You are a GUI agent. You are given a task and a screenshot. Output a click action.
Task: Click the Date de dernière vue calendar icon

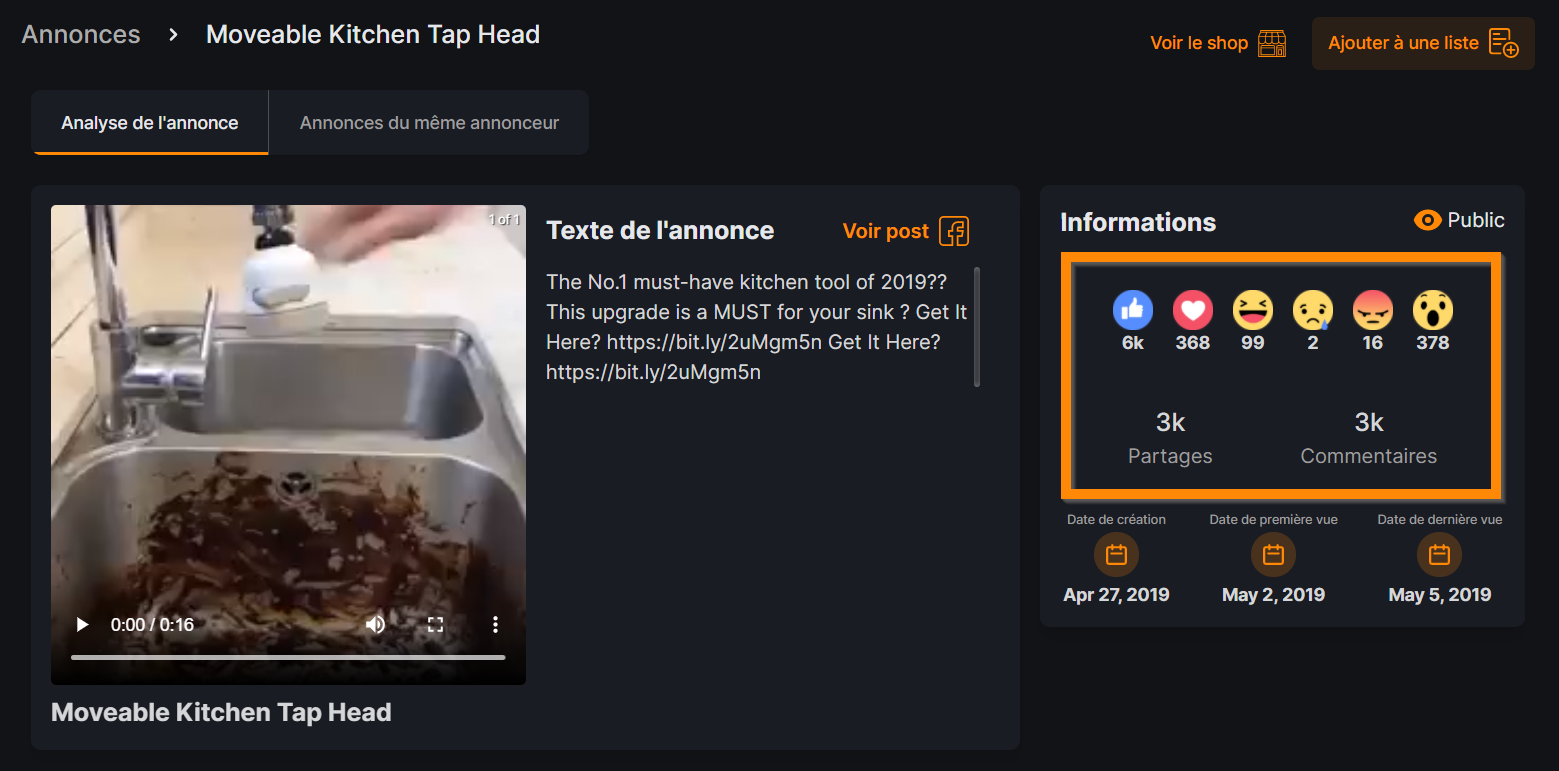tap(1439, 554)
